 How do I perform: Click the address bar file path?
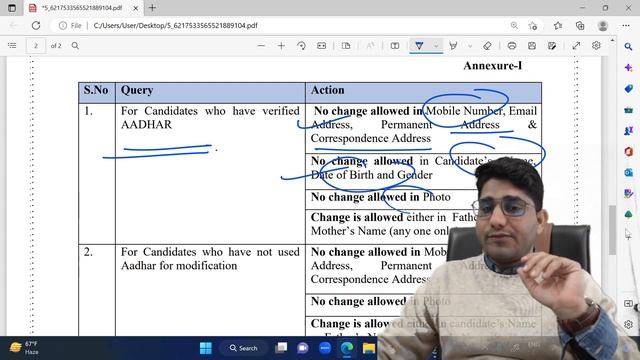click(176, 25)
